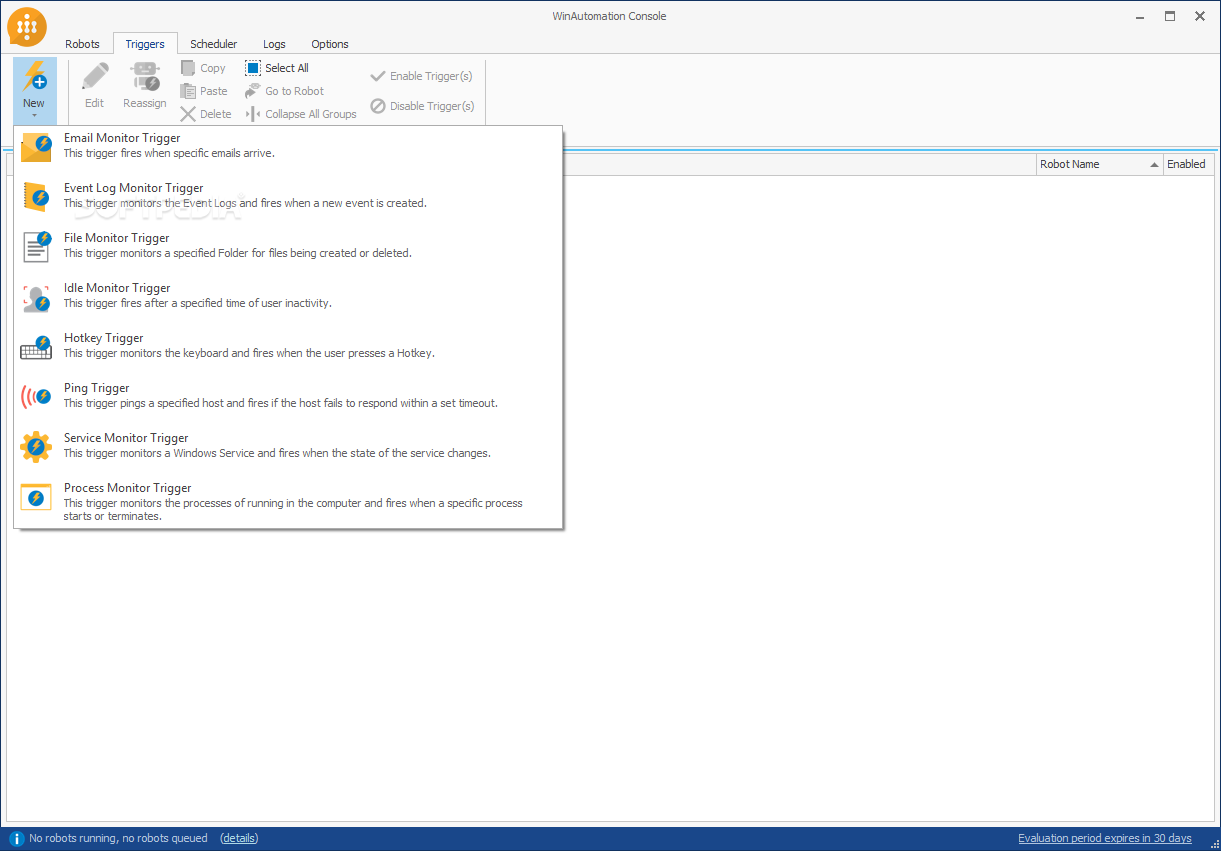
Task: Open the Scheduler tab
Action: click(x=214, y=44)
